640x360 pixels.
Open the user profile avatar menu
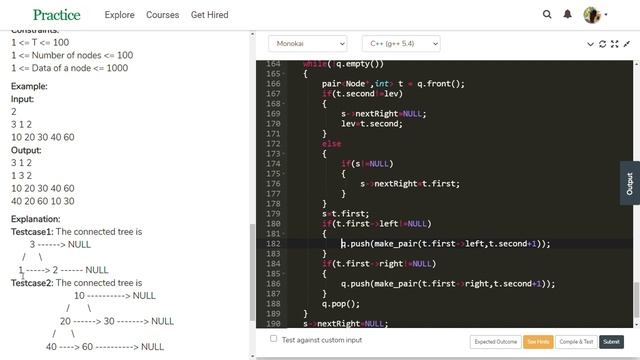pos(591,15)
